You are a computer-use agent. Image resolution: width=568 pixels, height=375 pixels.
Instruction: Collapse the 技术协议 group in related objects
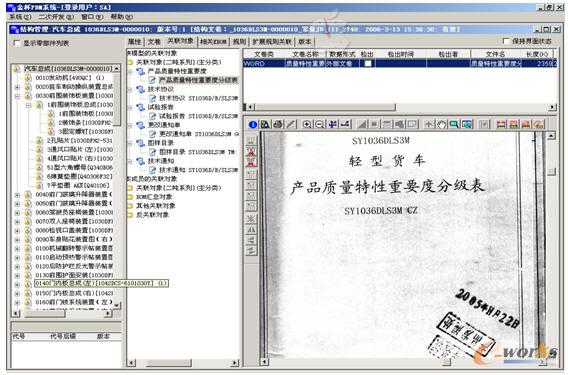point(131,89)
